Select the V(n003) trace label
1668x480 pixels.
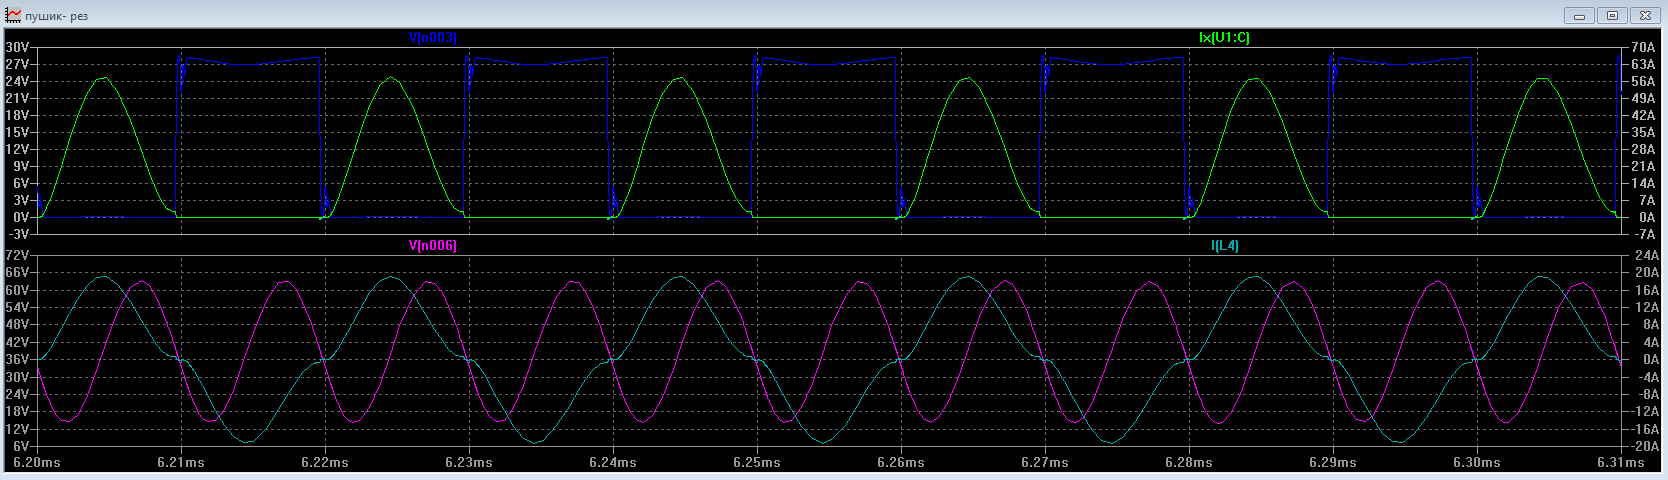tap(433, 37)
